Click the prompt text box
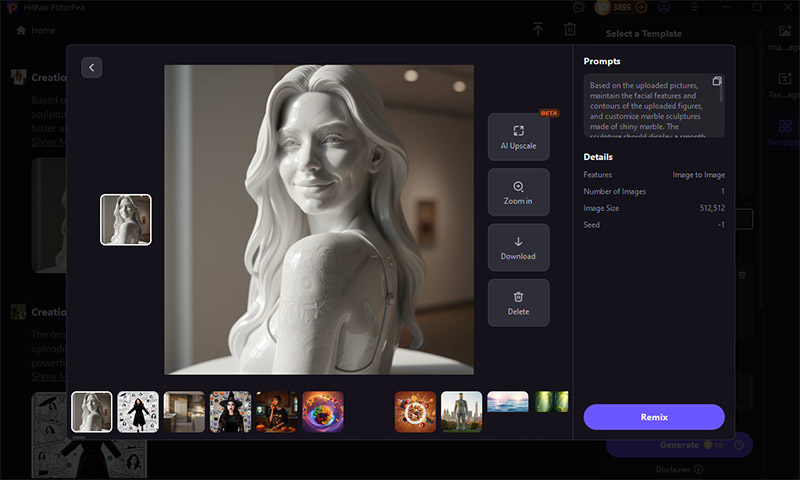The width and height of the screenshot is (800, 480). [654, 106]
